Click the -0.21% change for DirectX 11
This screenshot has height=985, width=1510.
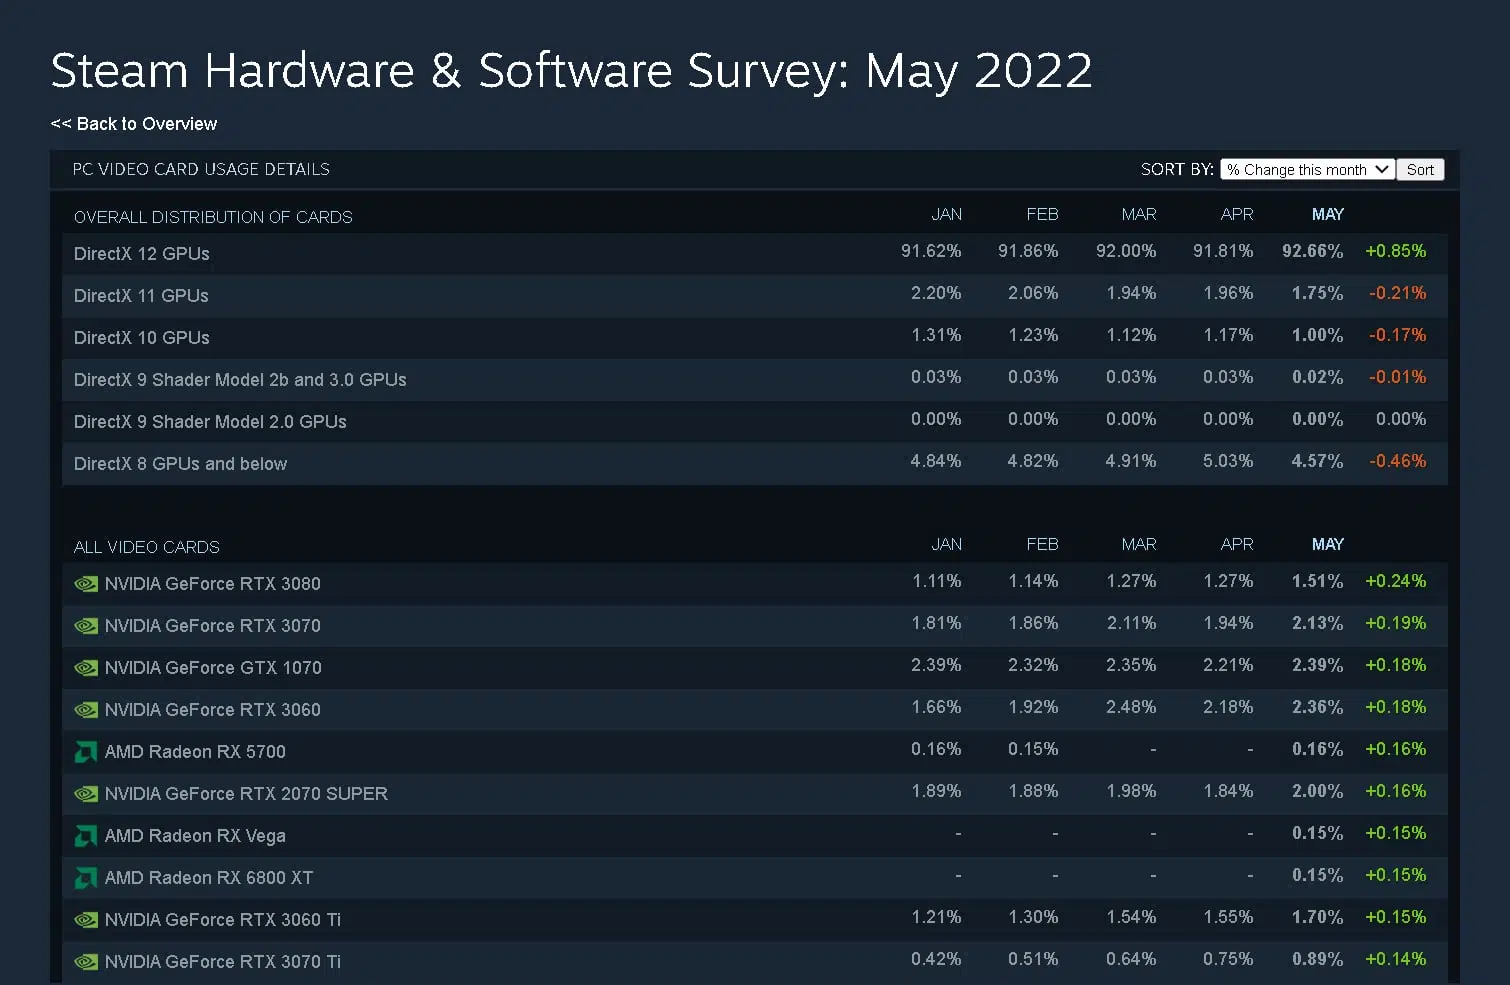point(1398,293)
